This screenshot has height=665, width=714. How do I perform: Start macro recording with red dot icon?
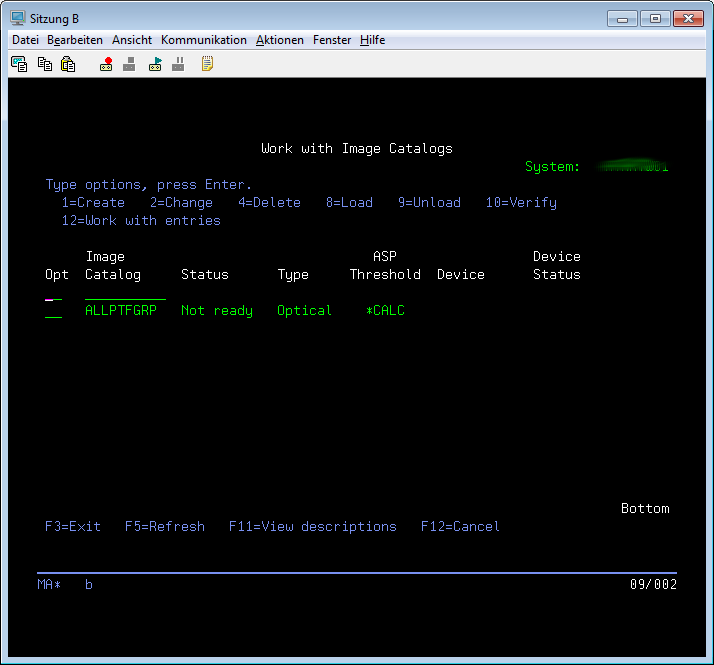(x=106, y=64)
